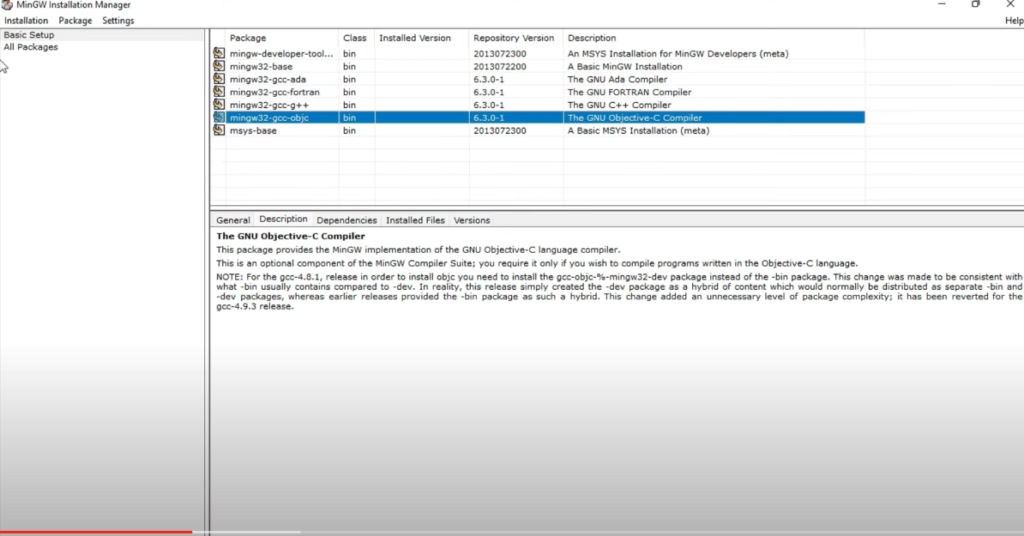Sort by Repository Version column header
Viewport: 1024px width, 536px height.
516,38
